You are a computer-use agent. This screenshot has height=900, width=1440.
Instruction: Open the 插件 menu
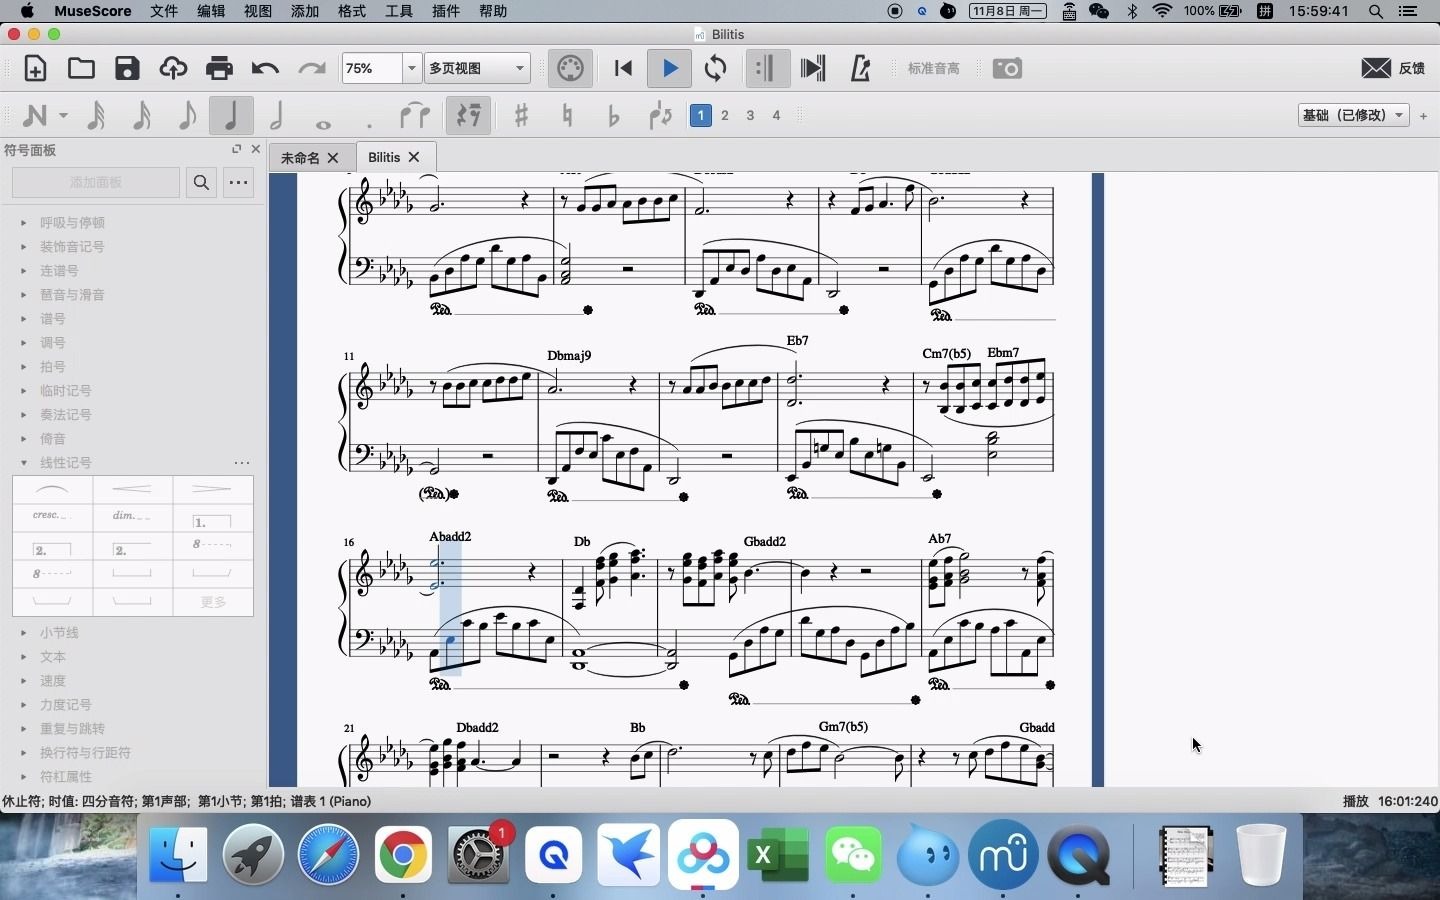(x=446, y=11)
